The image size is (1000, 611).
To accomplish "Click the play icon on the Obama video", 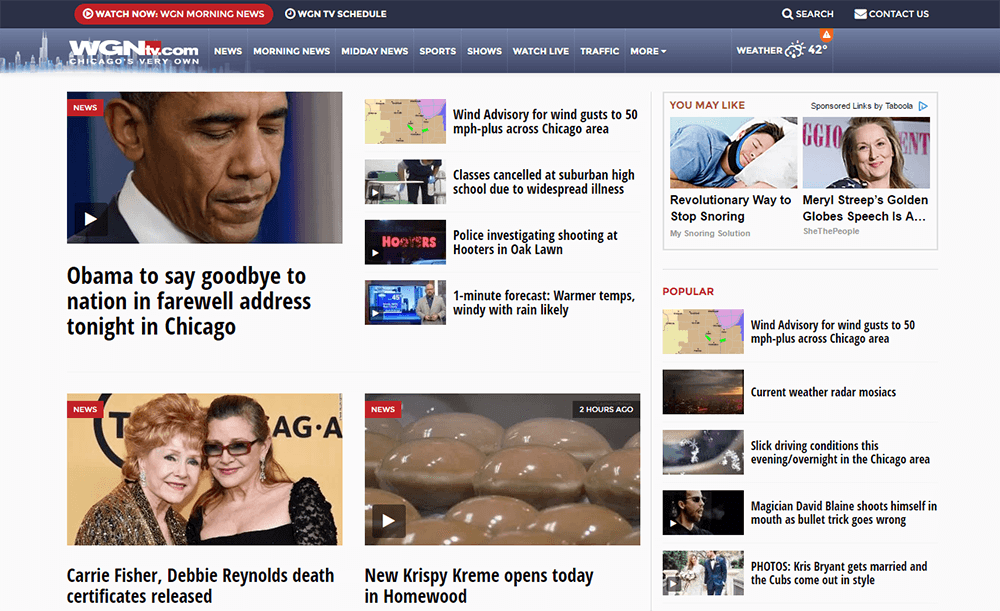I will 89,218.
